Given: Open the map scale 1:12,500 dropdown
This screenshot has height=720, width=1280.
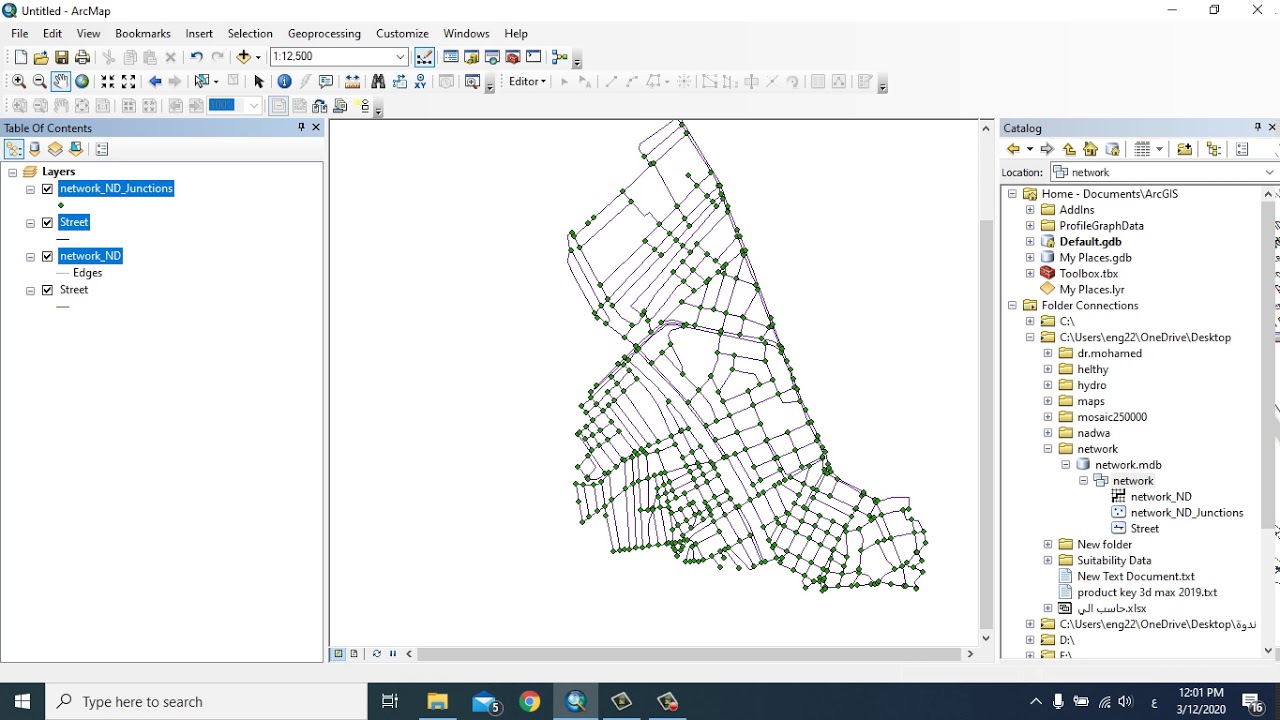Looking at the screenshot, I should pos(400,57).
